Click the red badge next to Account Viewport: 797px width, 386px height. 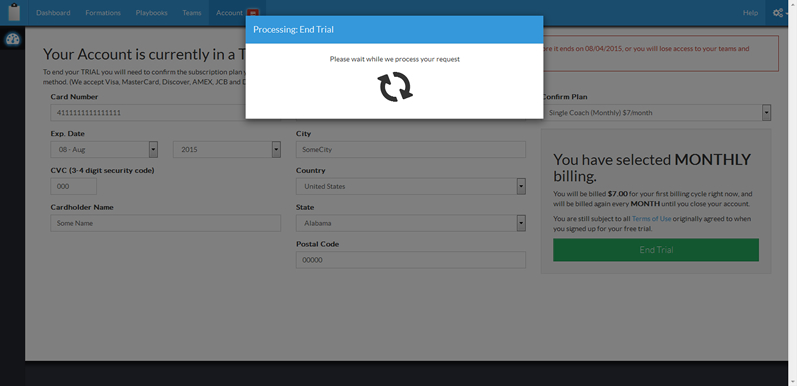click(252, 13)
